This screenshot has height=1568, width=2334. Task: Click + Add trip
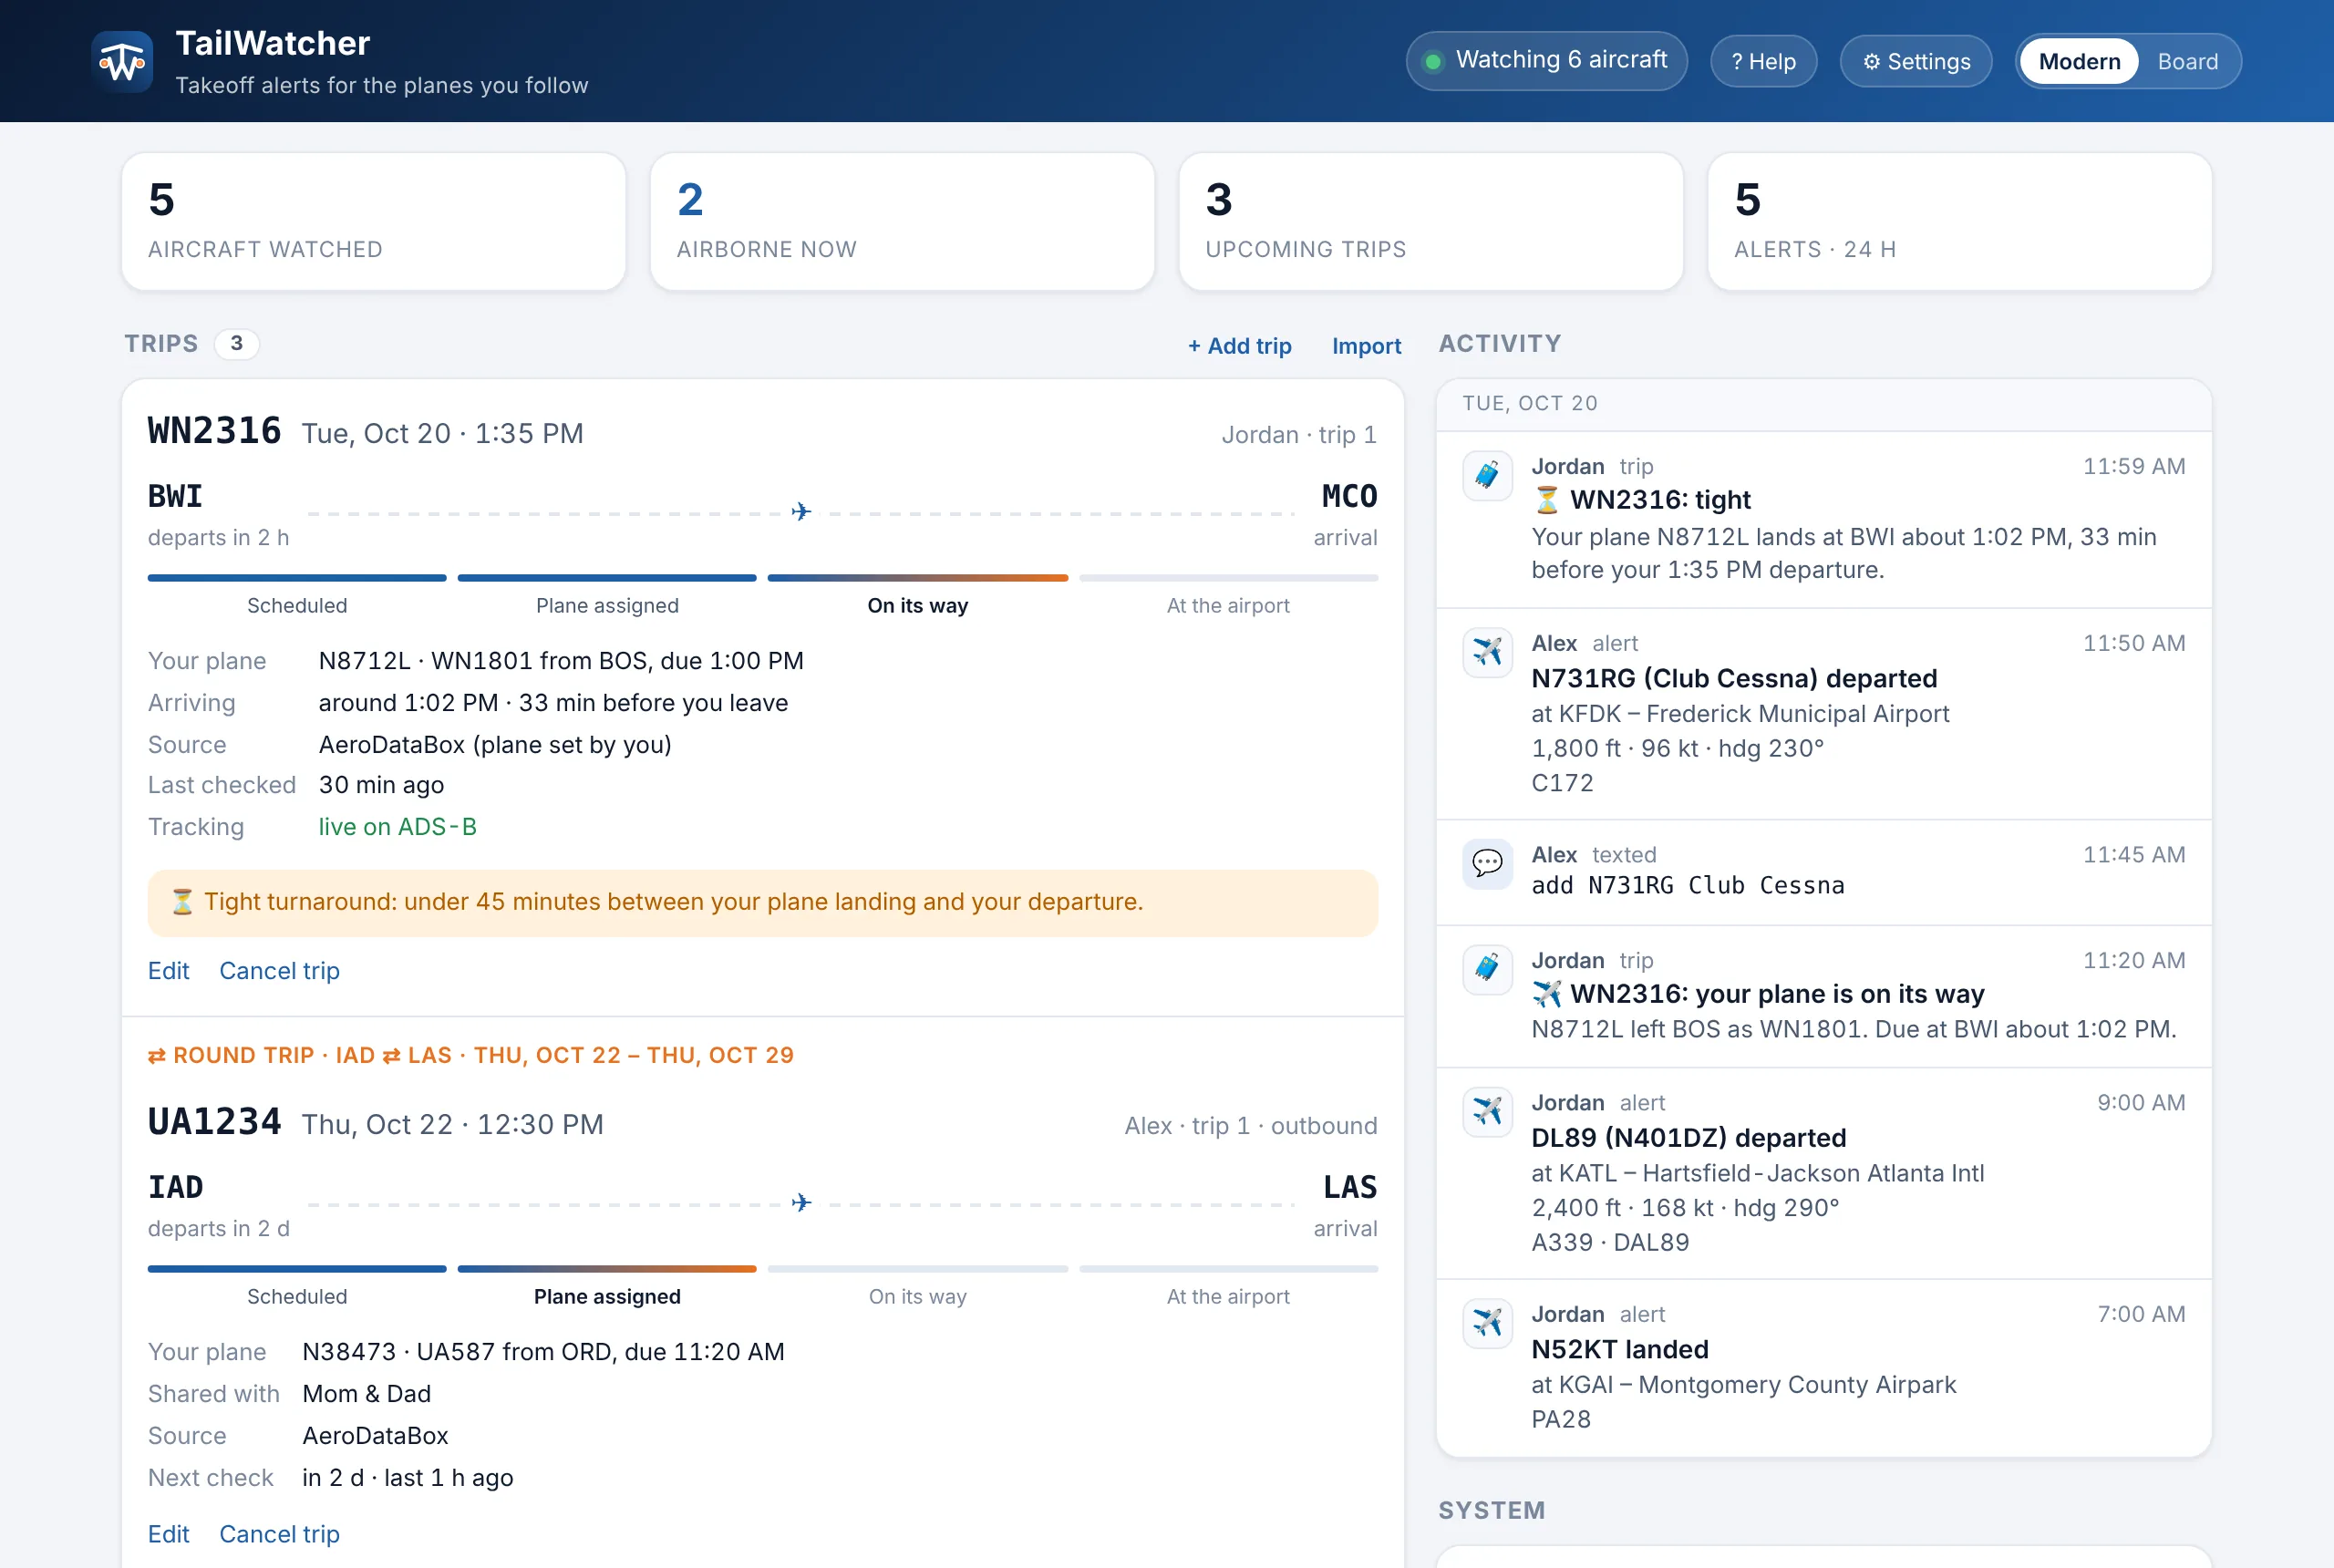[1239, 346]
